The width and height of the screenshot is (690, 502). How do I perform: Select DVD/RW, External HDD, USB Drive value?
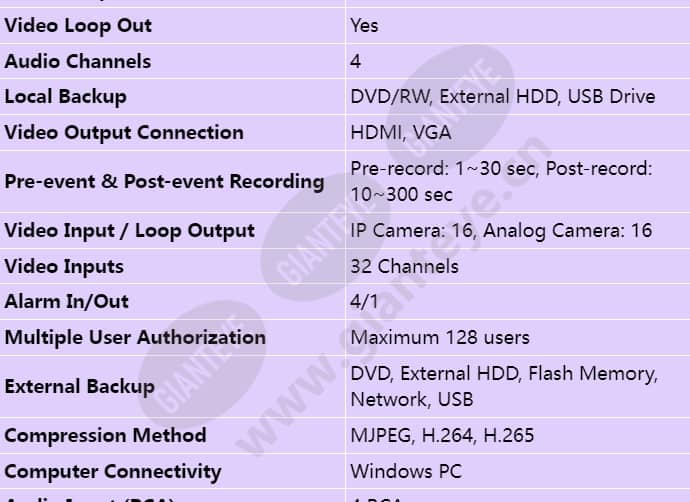click(503, 97)
